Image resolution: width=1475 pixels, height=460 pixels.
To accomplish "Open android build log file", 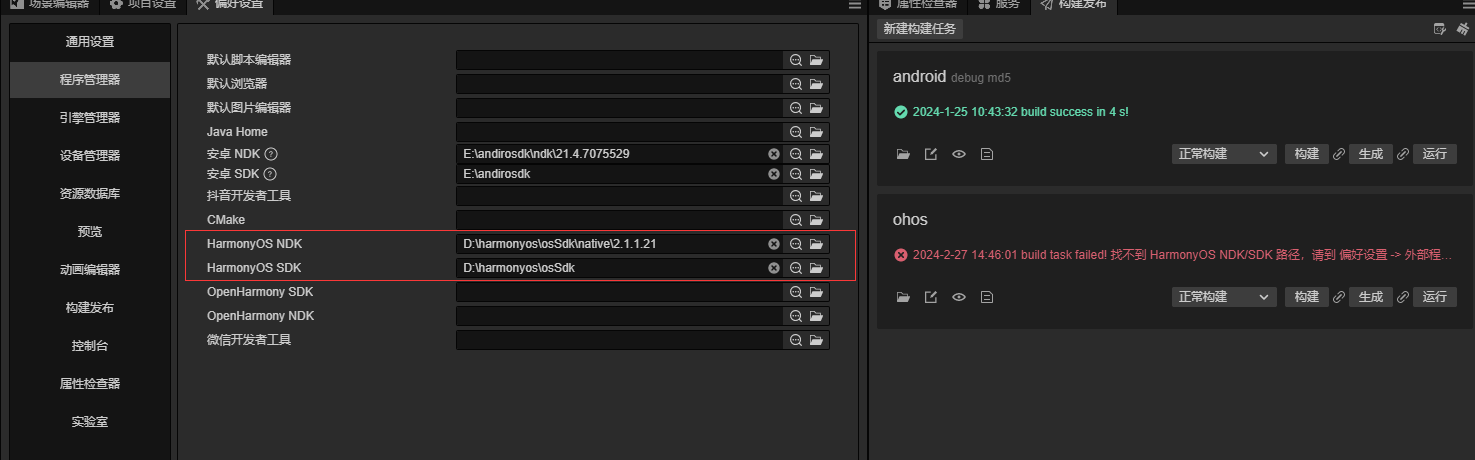I will pyautogui.click(x=987, y=154).
